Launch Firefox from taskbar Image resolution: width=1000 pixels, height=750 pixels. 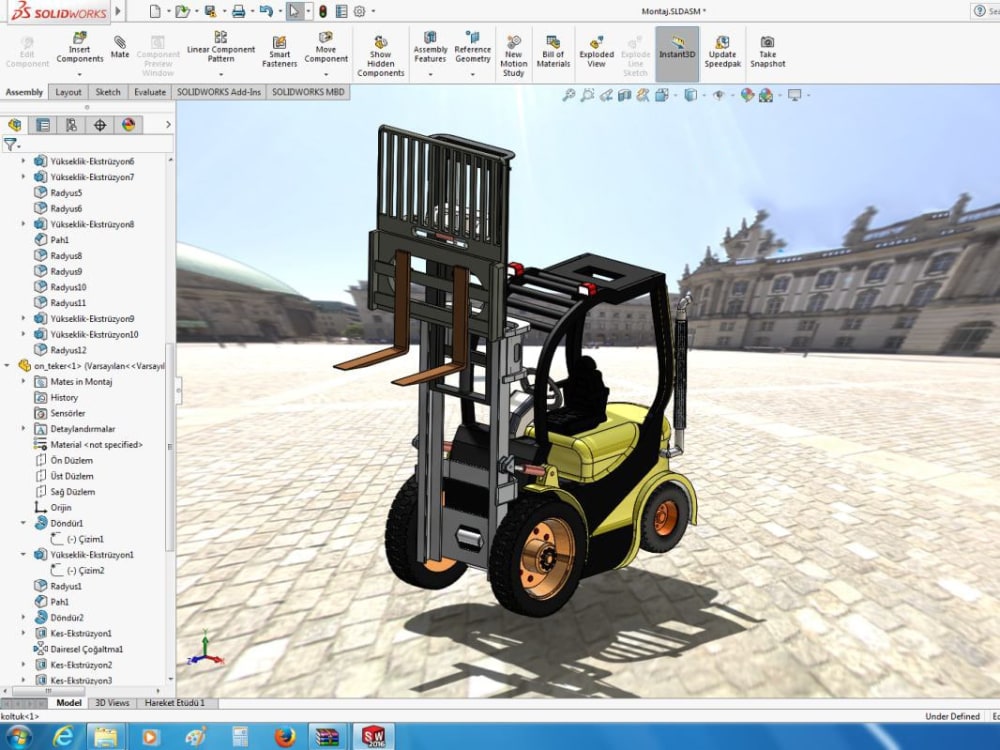pyautogui.click(x=284, y=737)
